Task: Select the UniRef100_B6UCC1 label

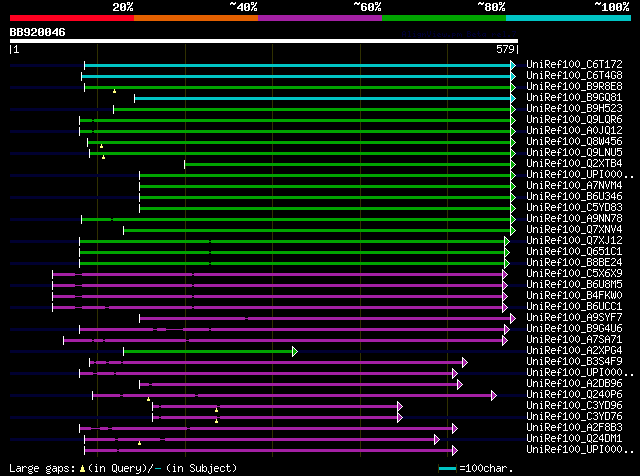Action: 574,307
